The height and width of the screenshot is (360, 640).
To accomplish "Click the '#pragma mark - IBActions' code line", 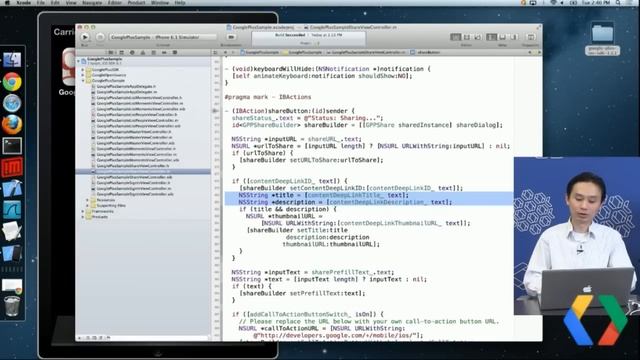I will click(x=268, y=97).
